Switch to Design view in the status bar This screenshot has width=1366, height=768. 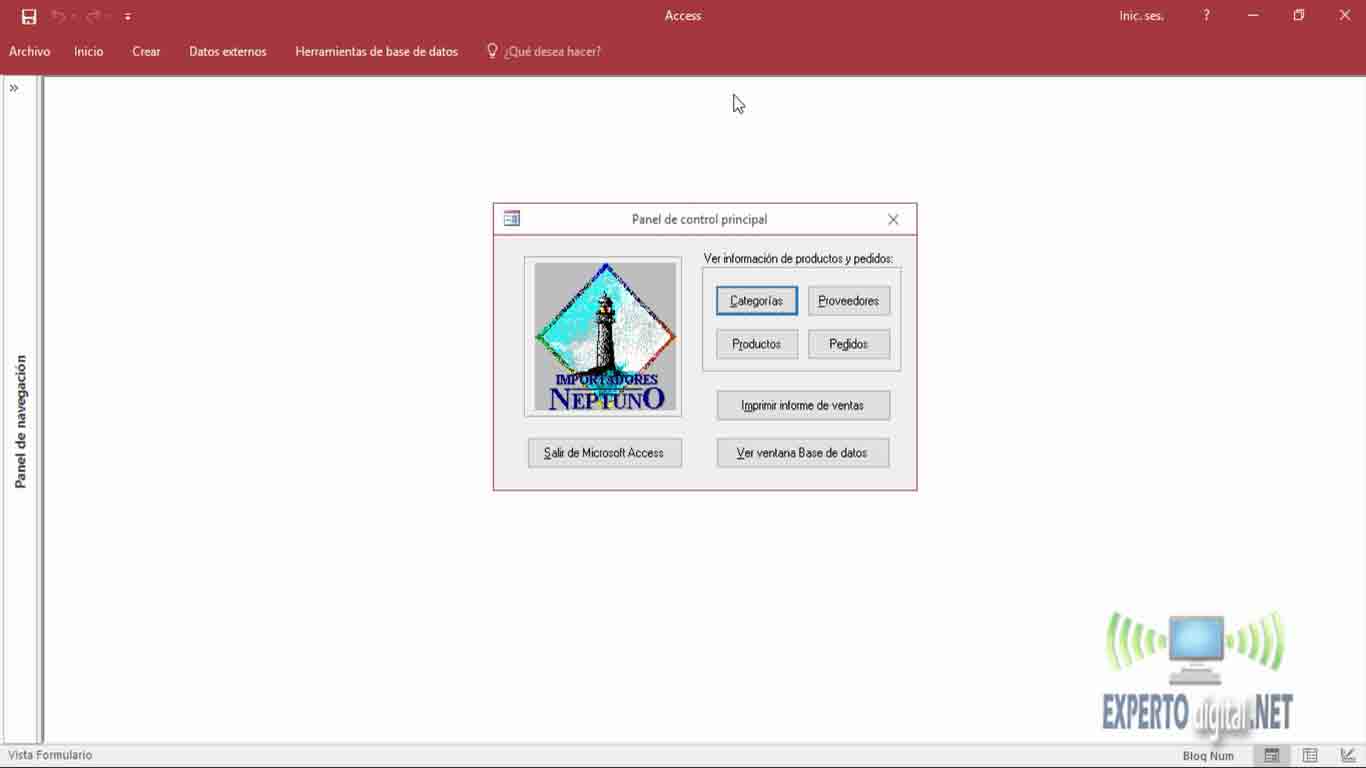[x=1347, y=755]
